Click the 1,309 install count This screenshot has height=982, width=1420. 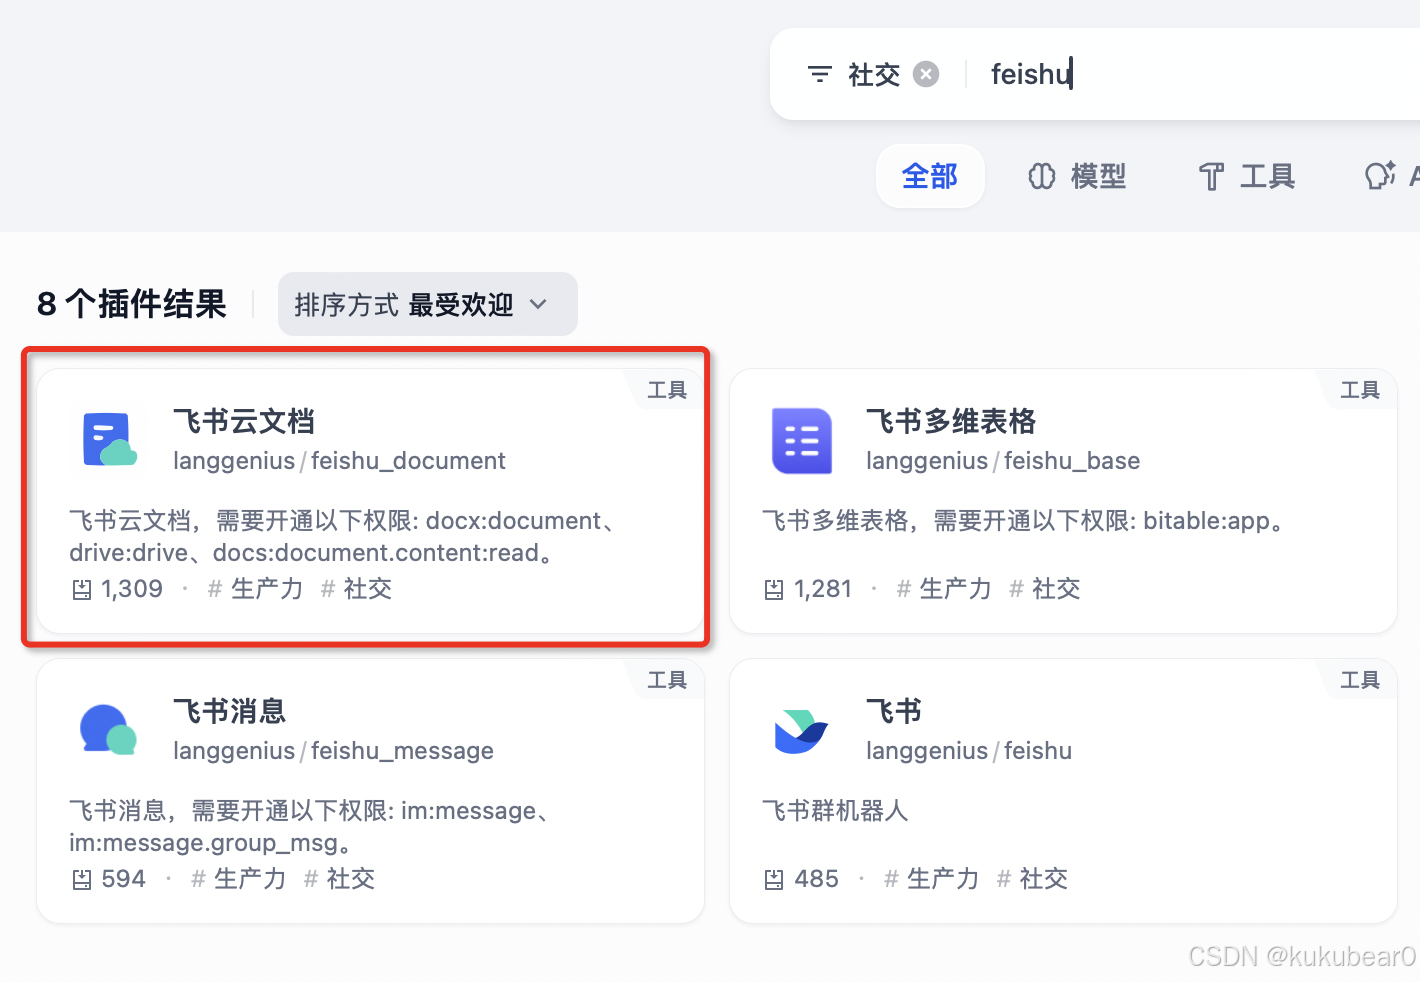pos(132,589)
